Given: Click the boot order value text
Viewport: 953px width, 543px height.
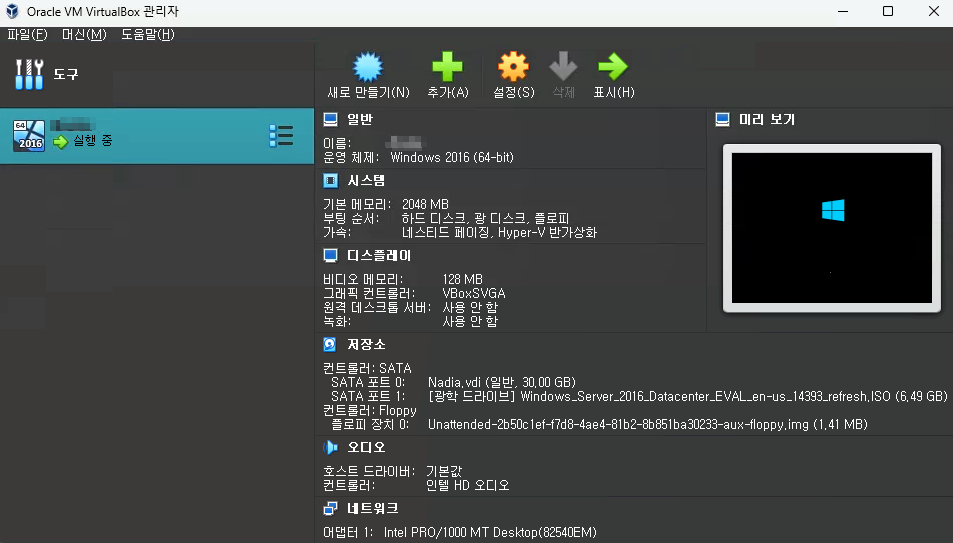Looking at the screenshot, I should click(x=485, y=218).
